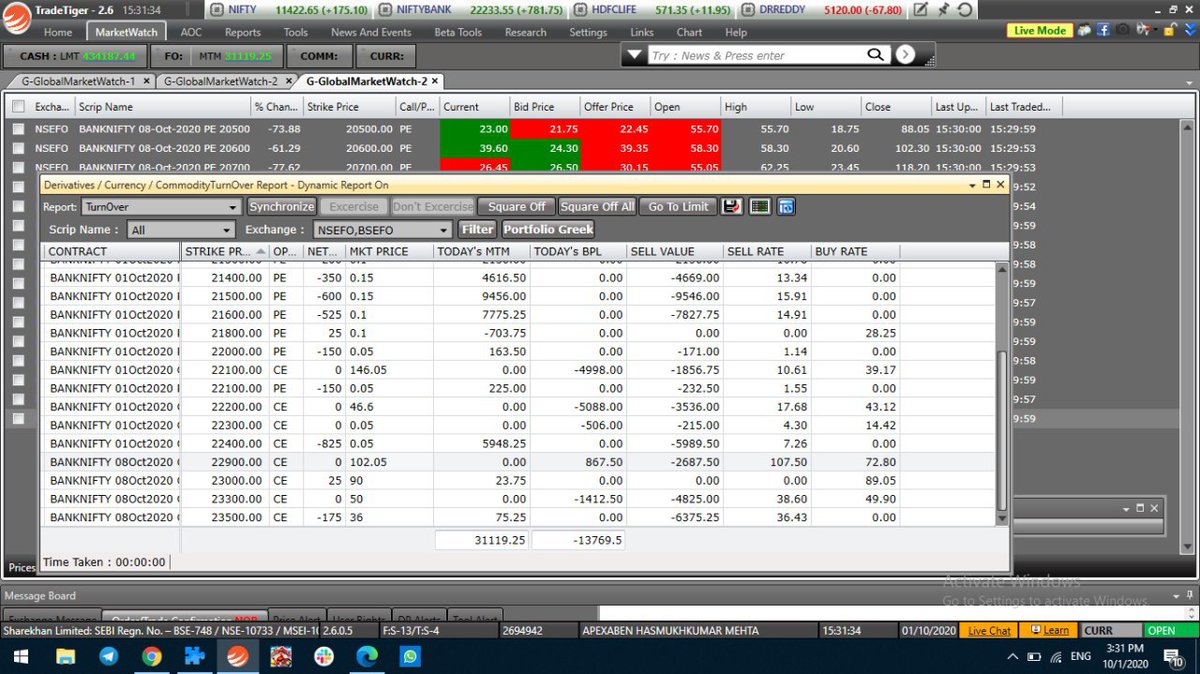Click the Live Mode button
This screenshot has width=1200, height=674.
1040,31
